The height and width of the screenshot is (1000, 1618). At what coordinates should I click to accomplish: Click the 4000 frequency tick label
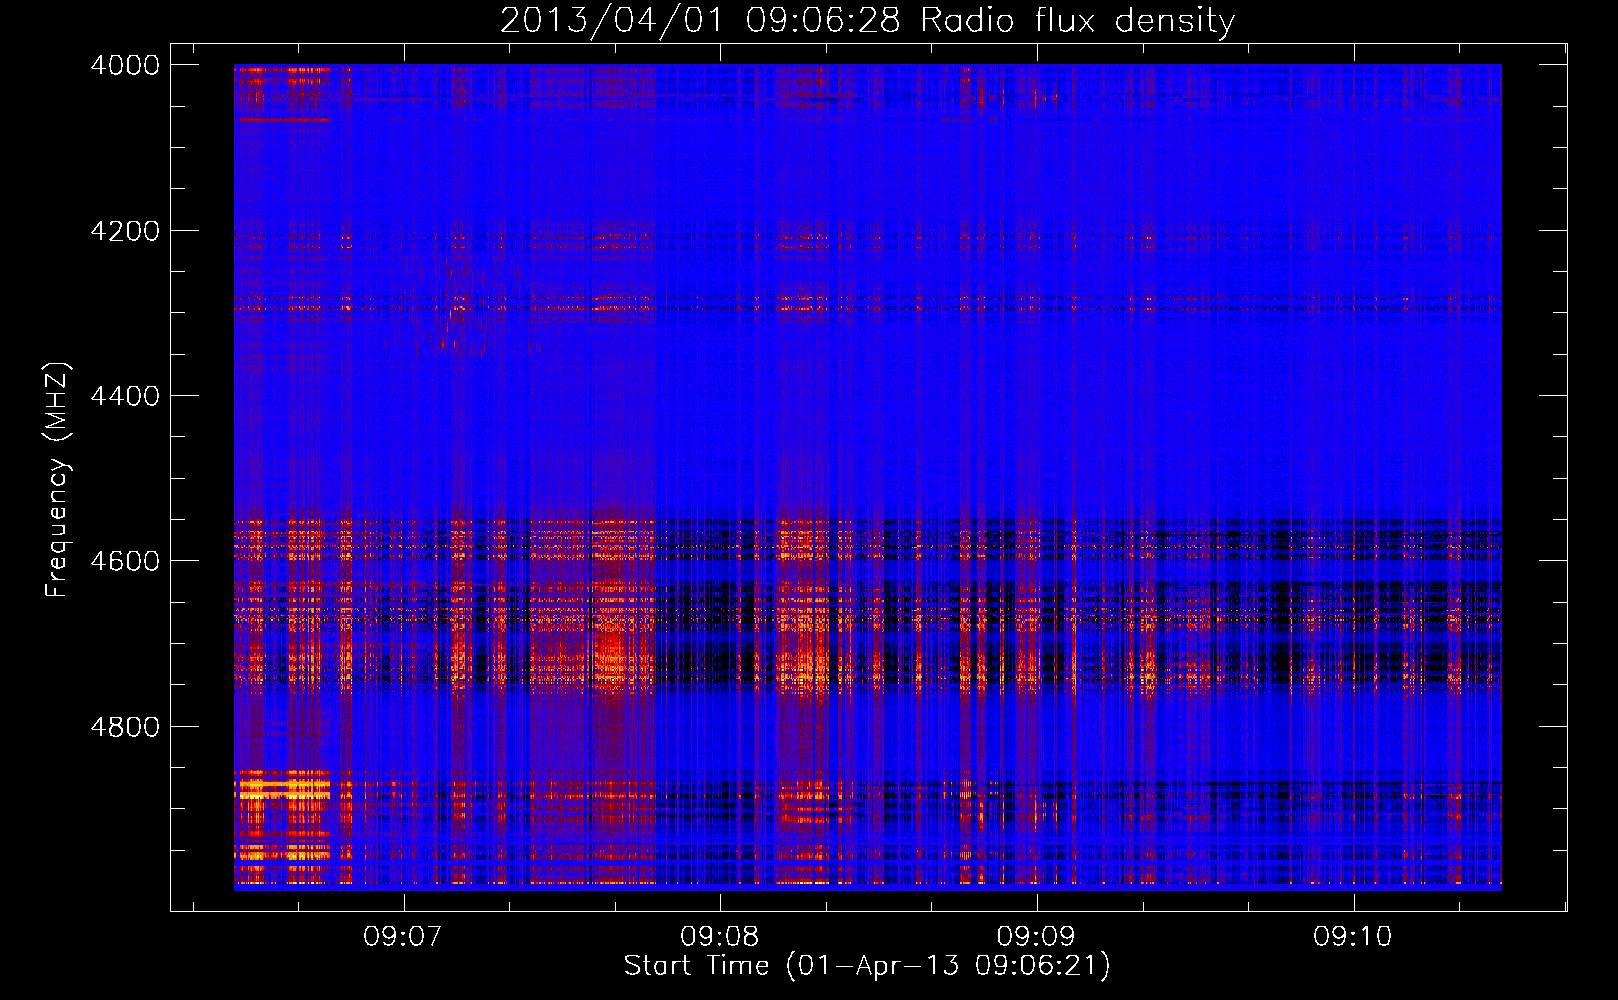click(125, 65)
